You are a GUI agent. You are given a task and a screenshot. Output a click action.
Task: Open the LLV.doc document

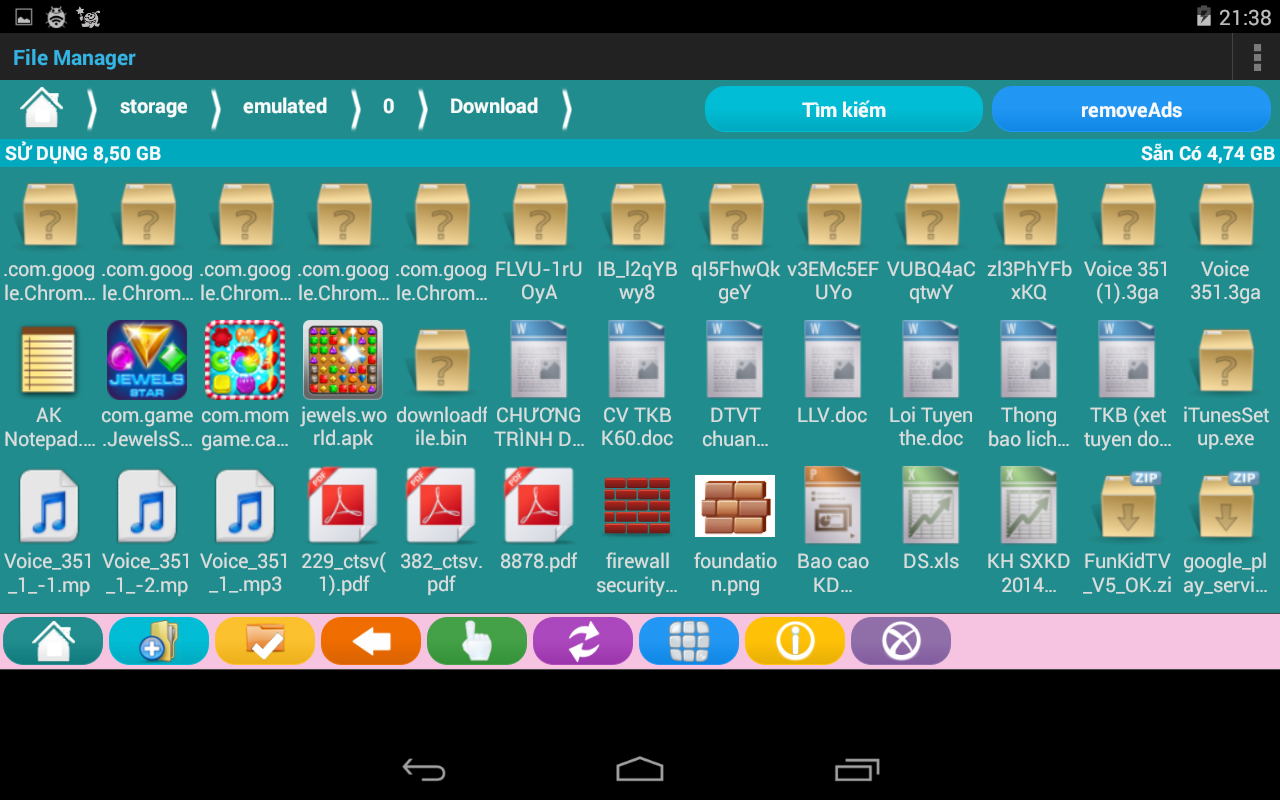click(833, 375)
